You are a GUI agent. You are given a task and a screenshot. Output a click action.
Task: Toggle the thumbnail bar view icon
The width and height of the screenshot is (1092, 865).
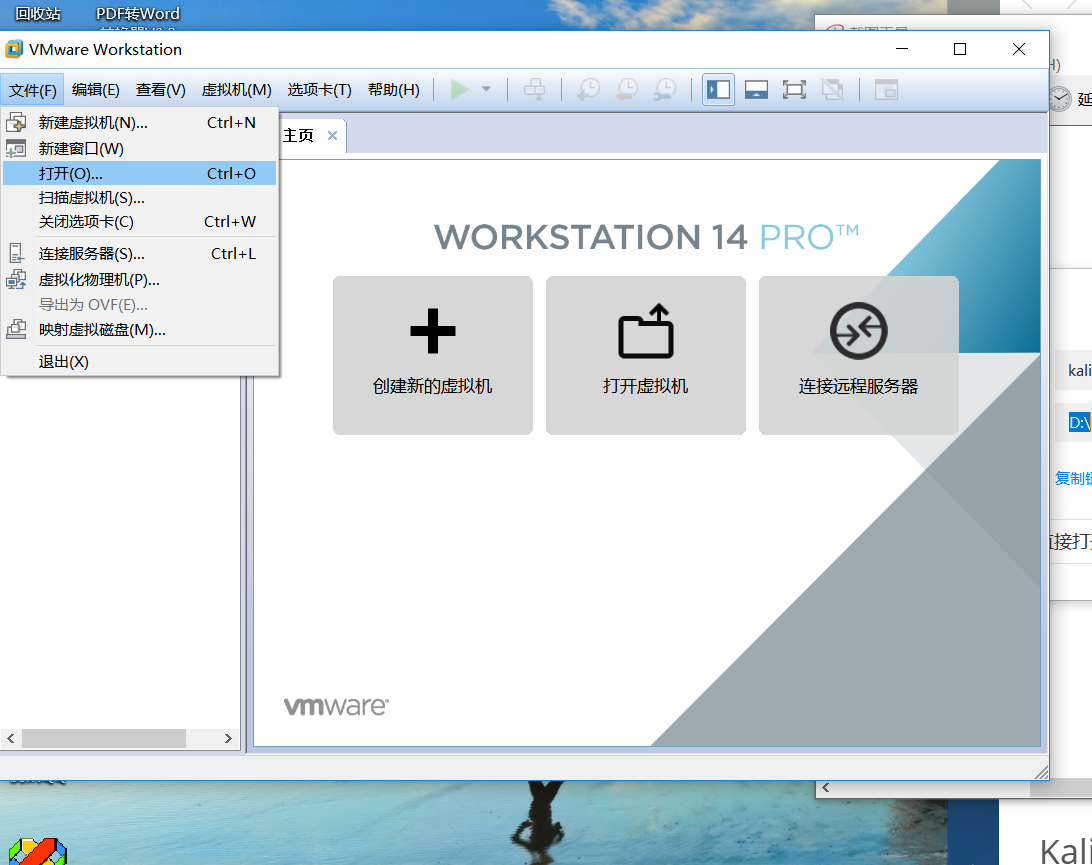(756, 90)
